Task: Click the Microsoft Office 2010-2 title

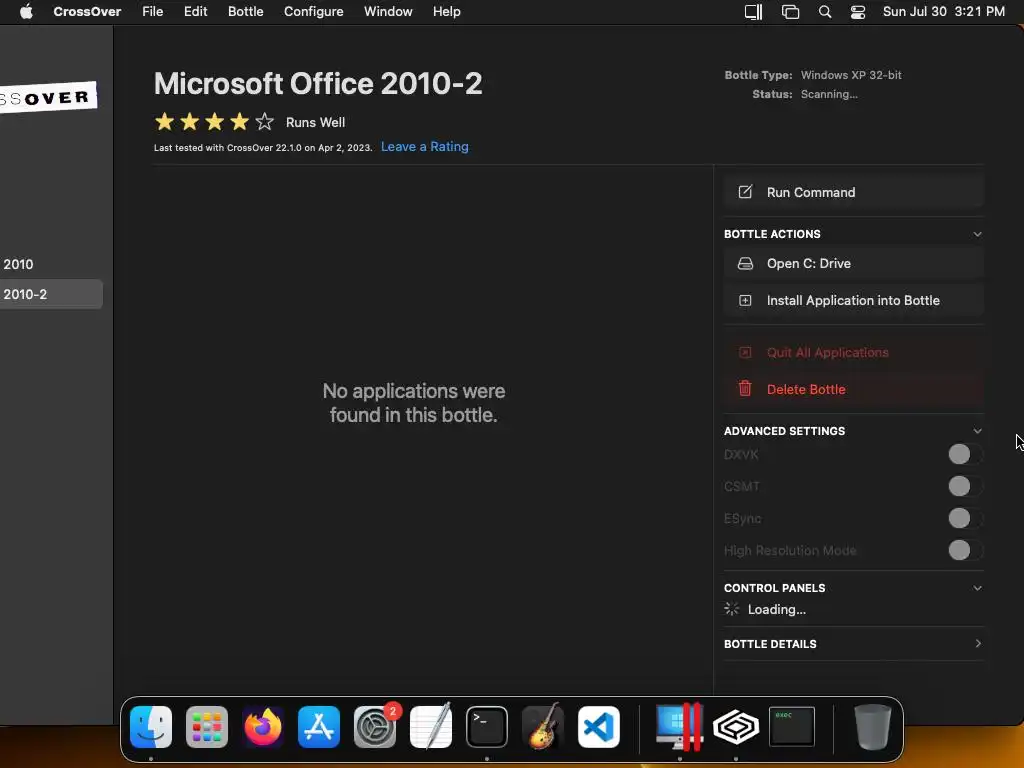Action: pos(318,84)
